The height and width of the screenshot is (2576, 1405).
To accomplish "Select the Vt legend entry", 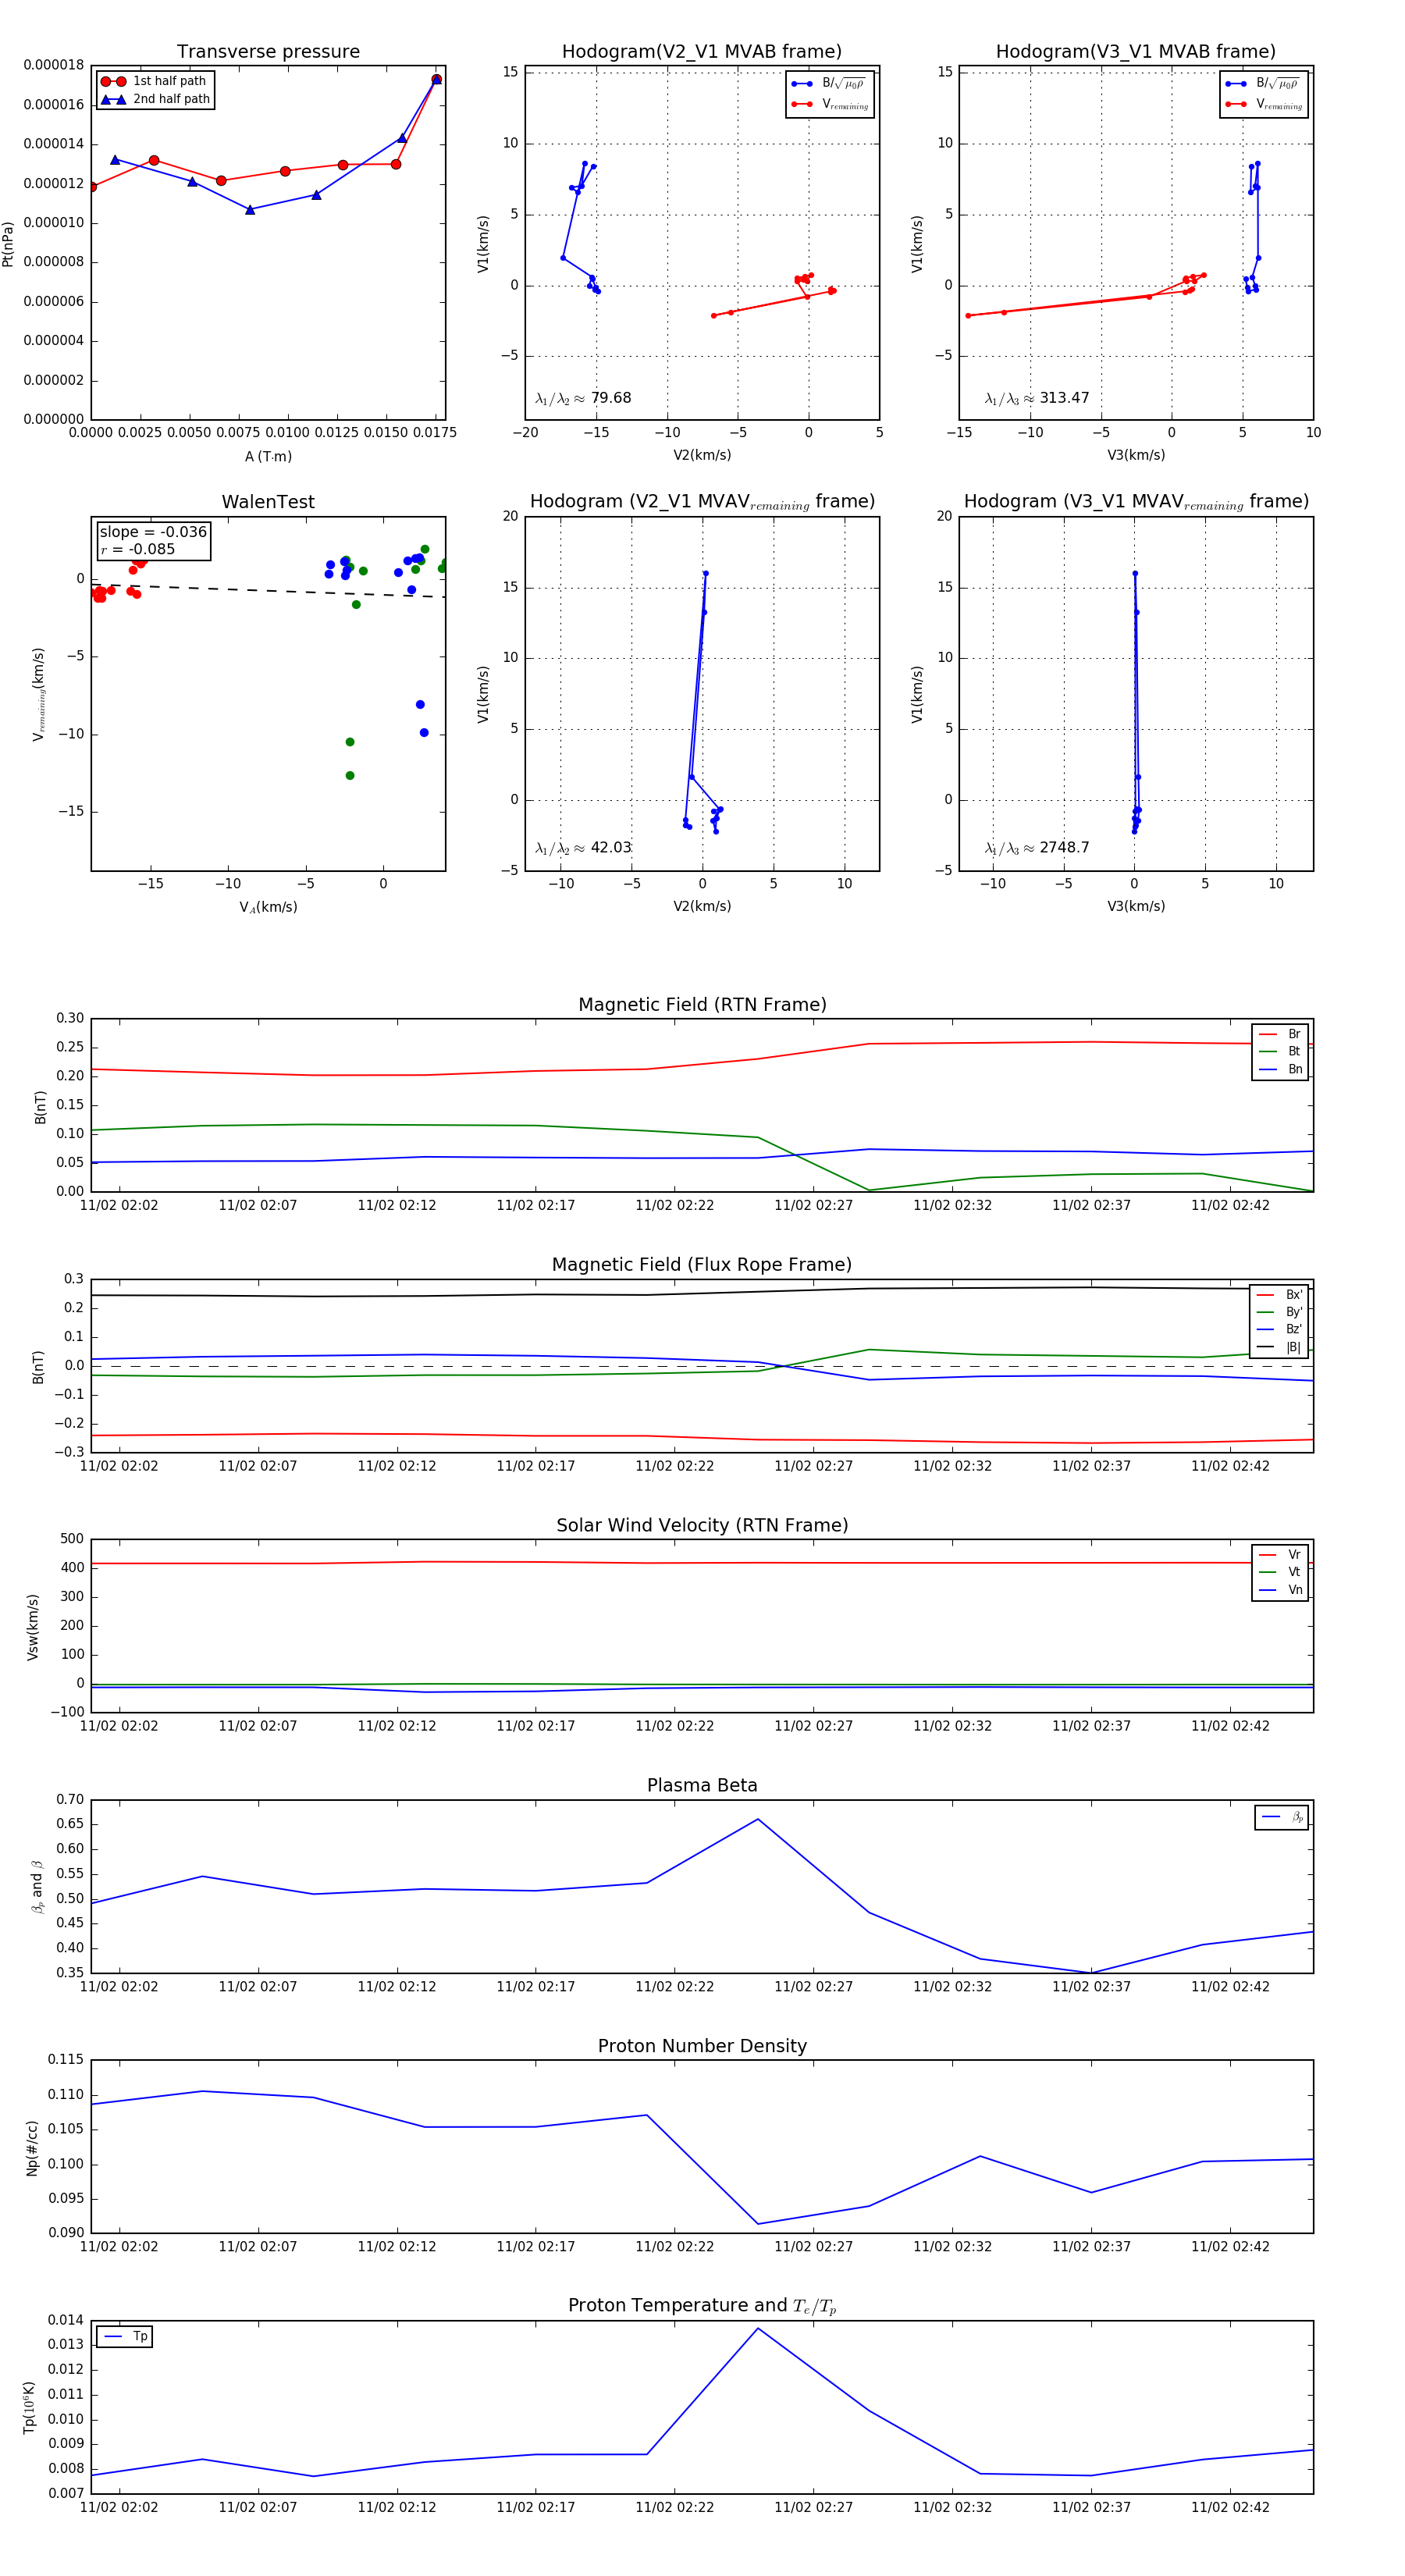I will pyautogui.click(x=1280, y=1573).
